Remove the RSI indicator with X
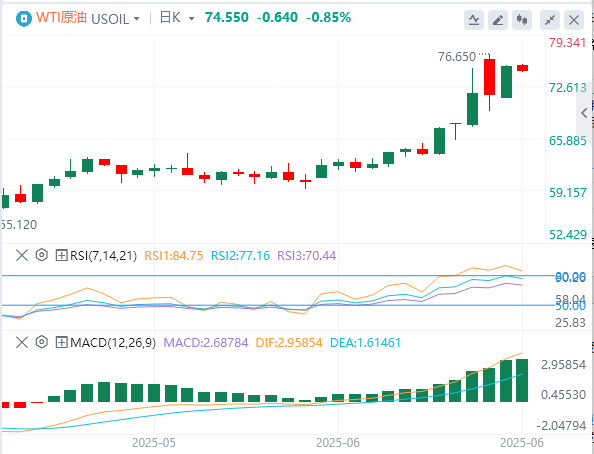This screenshot has height=454, width=594. click(x=22, y=255)
